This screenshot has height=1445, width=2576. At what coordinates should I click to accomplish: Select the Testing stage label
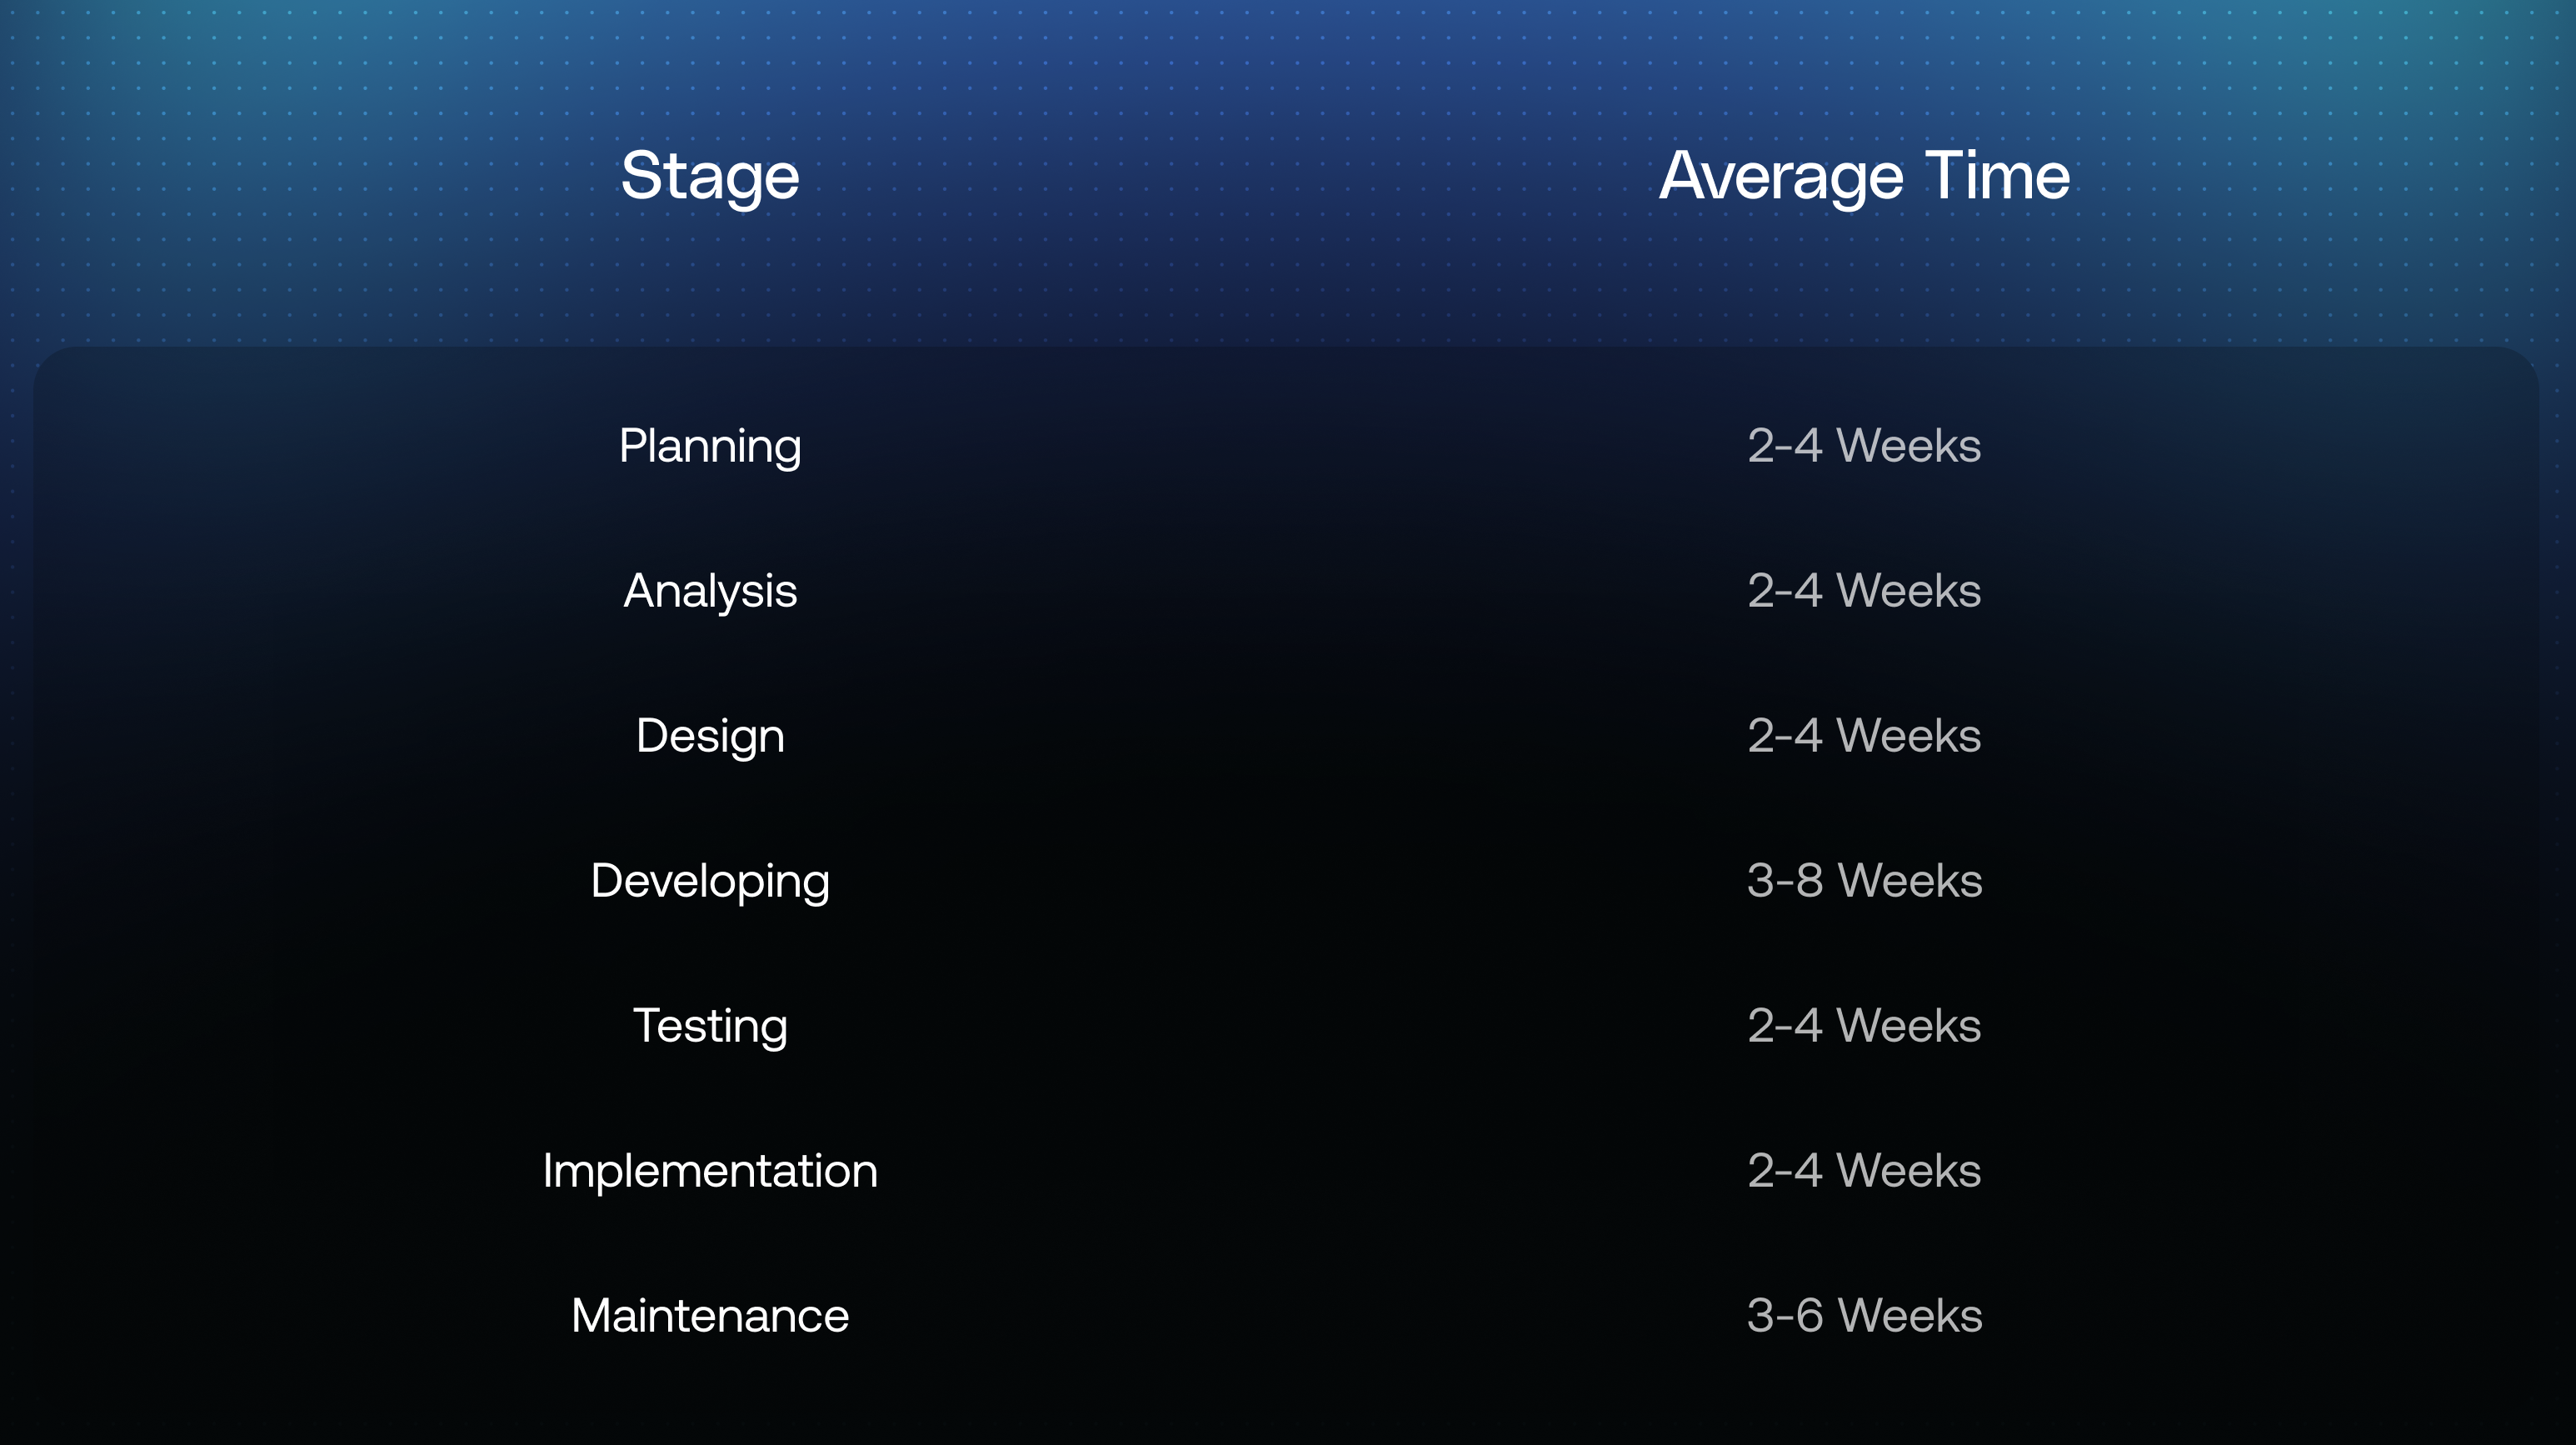(710, 1026)
